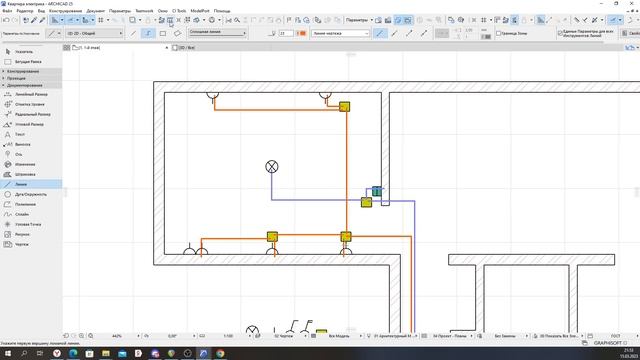This screenshot has height=360, width=640.
Task: Select the Fill (Штриховка) tool
Action: pos(31,174)
